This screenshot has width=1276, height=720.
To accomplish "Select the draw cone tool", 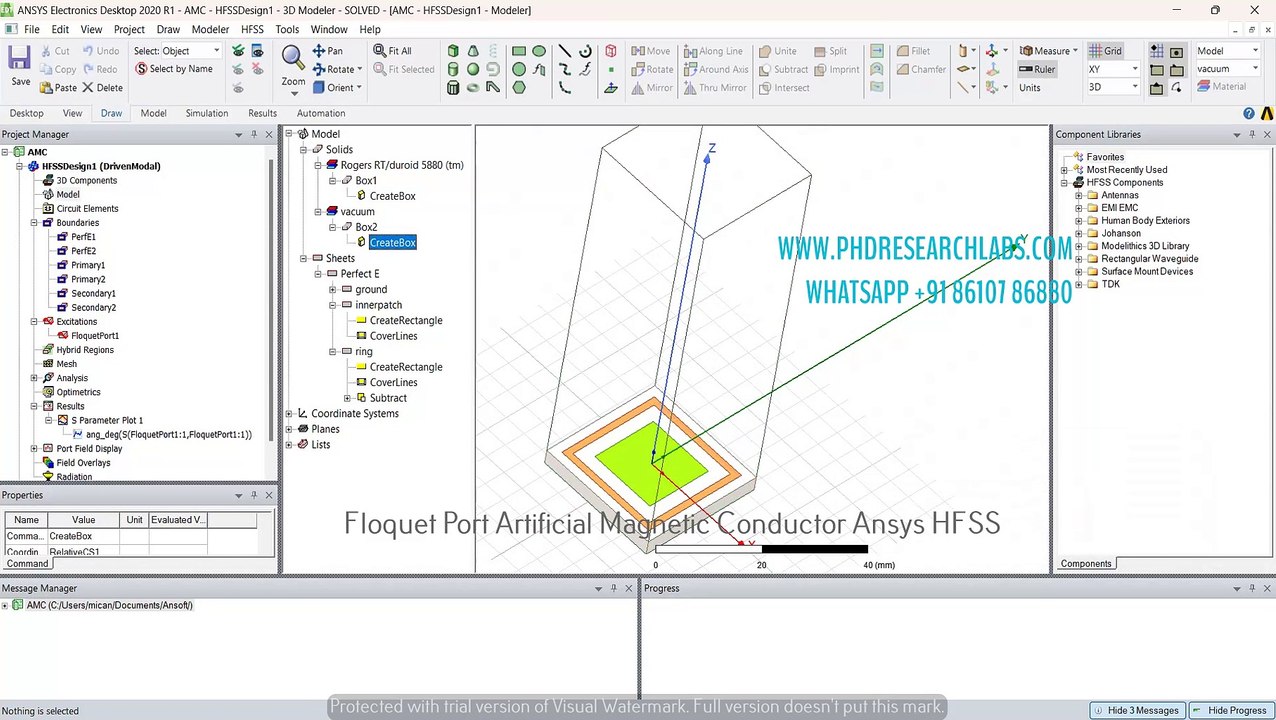I will (473, 51).
